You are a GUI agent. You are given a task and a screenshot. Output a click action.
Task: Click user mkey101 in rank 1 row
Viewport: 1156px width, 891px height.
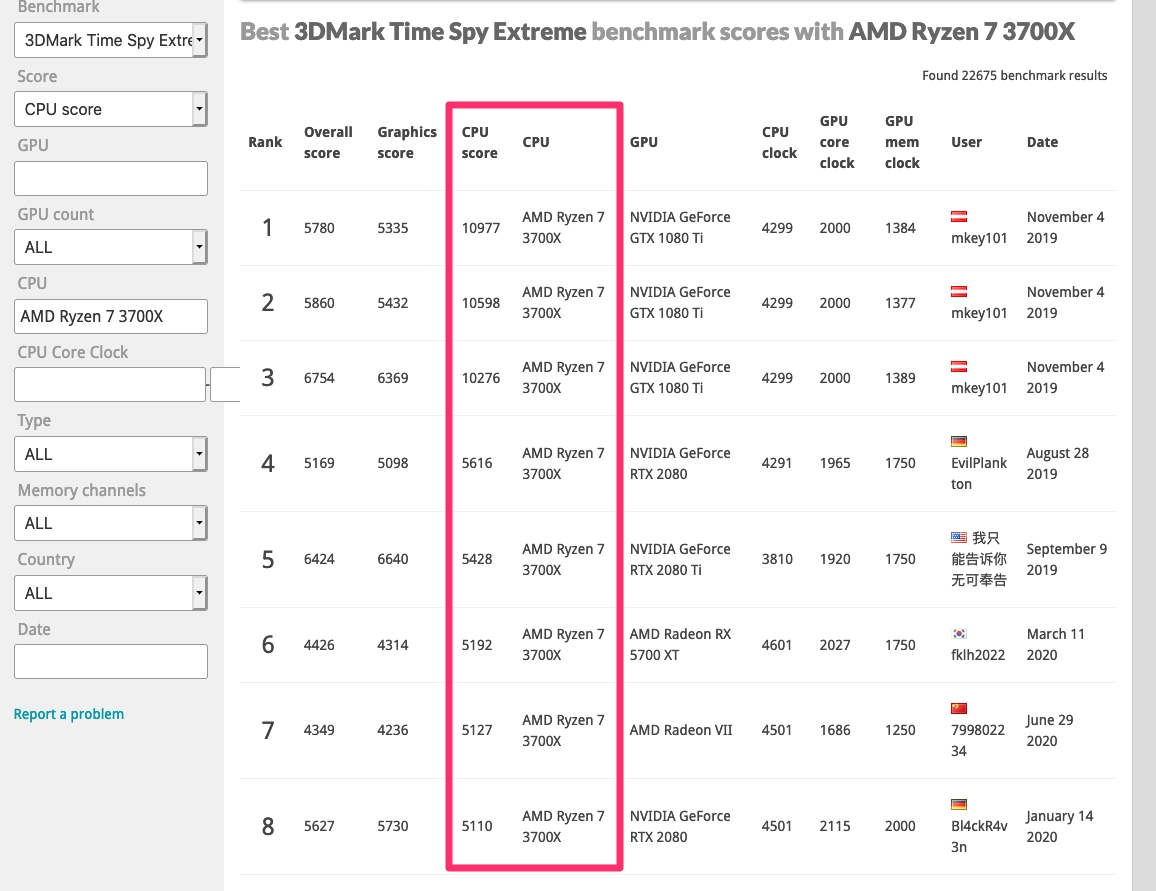click(x=979, y=238)
